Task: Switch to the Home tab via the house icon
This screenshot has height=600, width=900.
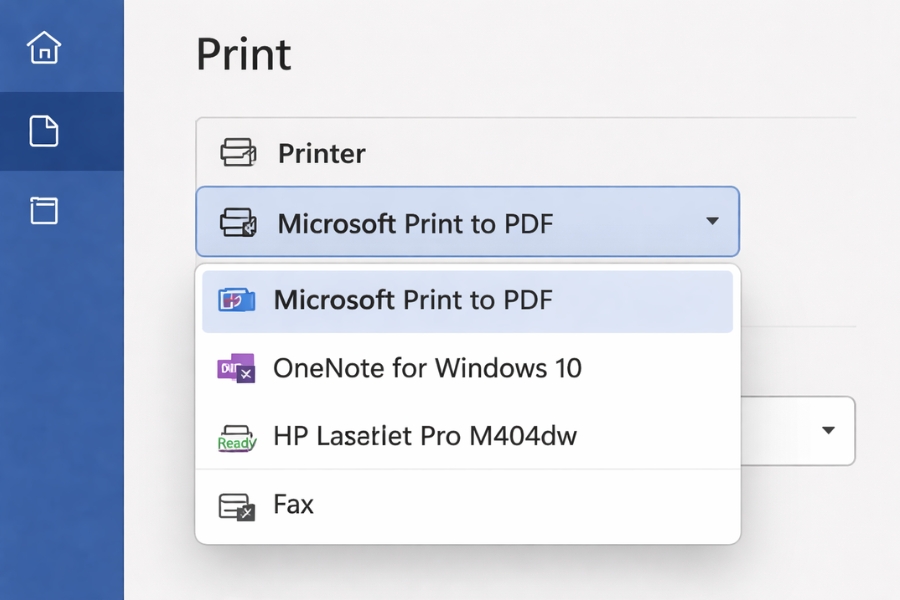Action: pyautogui.click(x=44, y=47)
